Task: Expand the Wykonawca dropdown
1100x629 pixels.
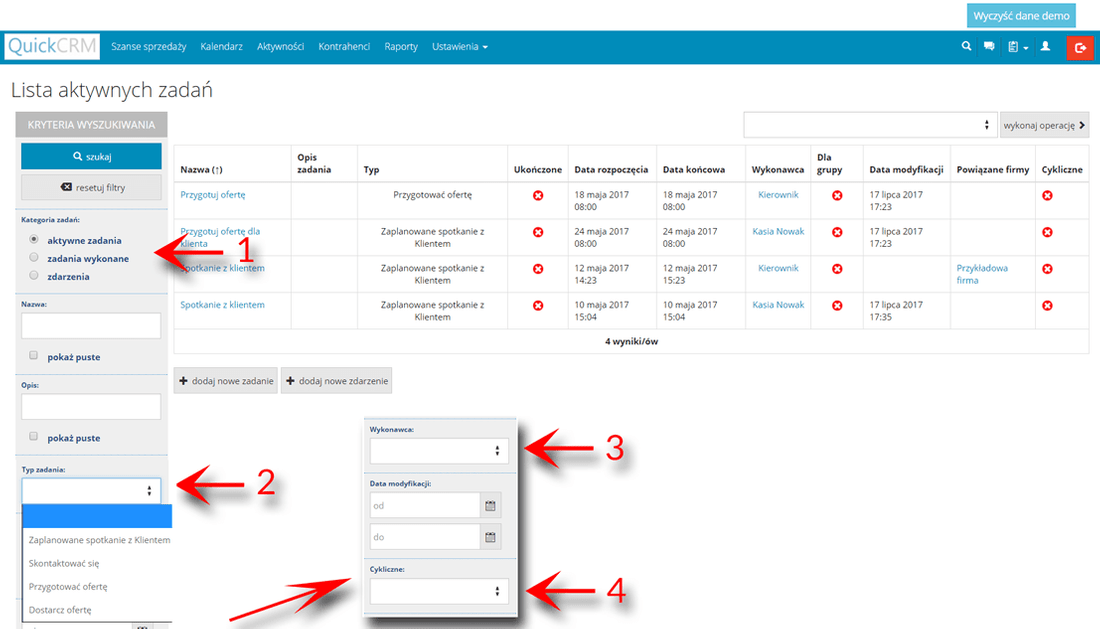Action: coord(439,451)
